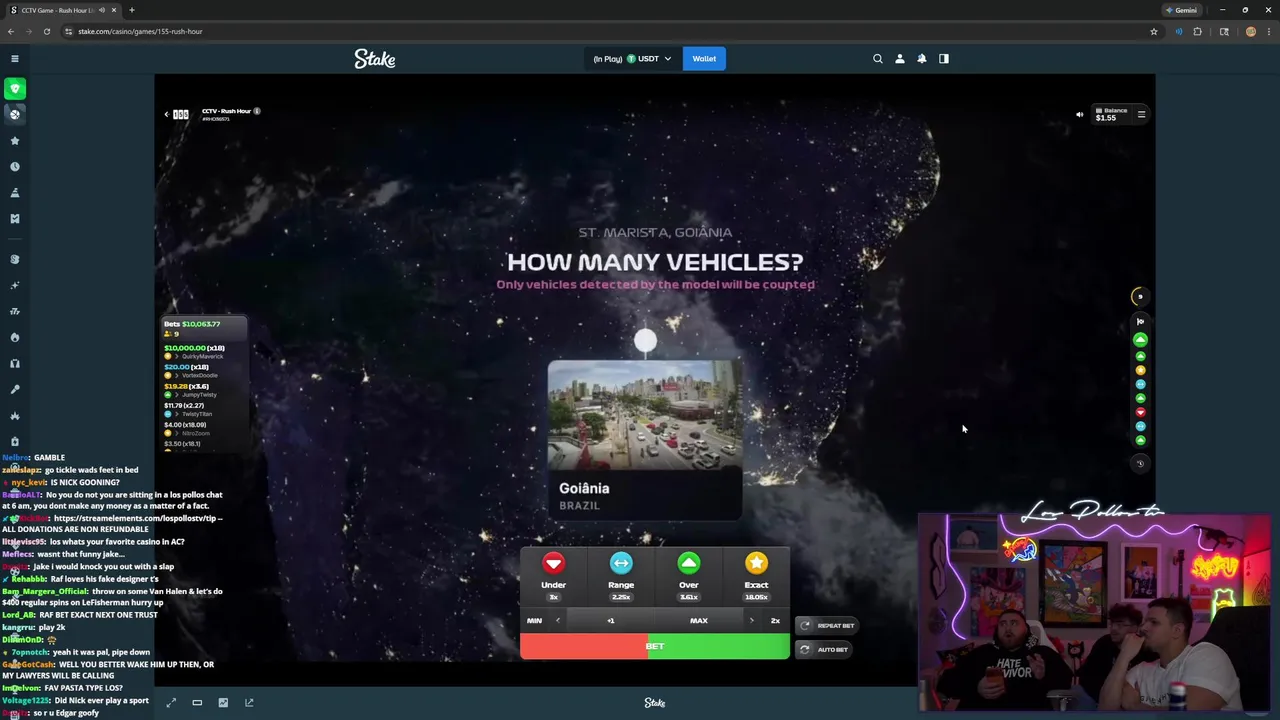Open Stake Originals S icon in sidebar
The height and width of the screenshot is (720, 1280).
[x=15, y=259]
